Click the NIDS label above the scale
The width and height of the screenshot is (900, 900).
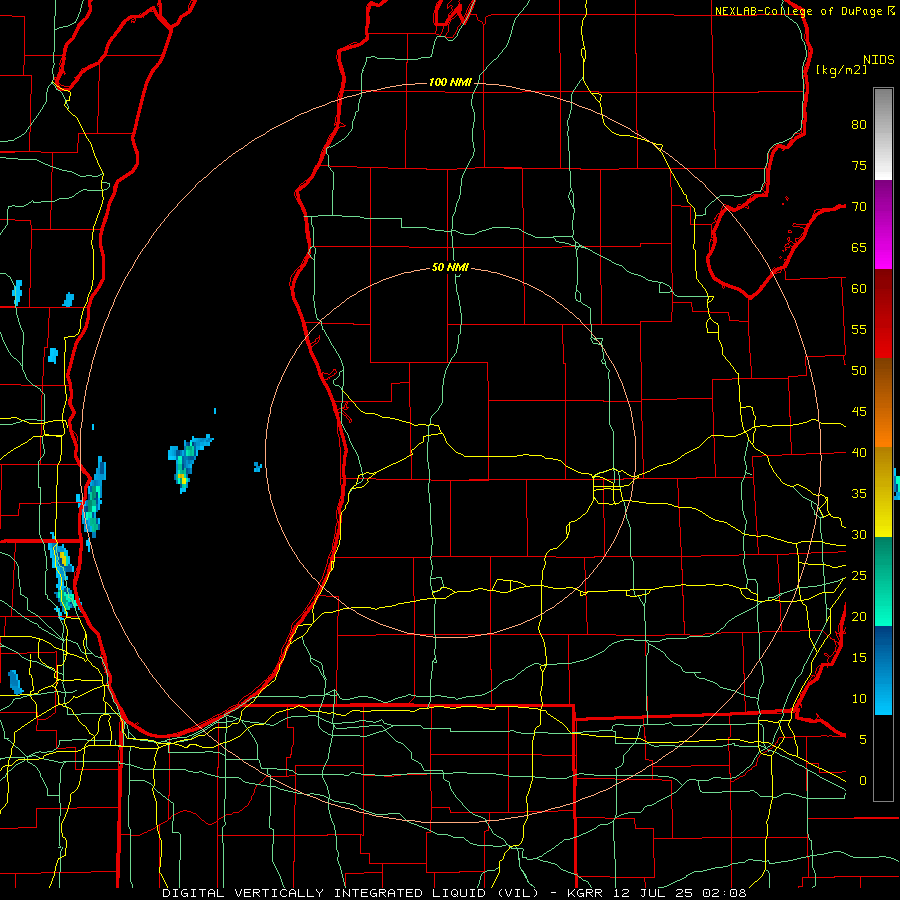(879, 60)
